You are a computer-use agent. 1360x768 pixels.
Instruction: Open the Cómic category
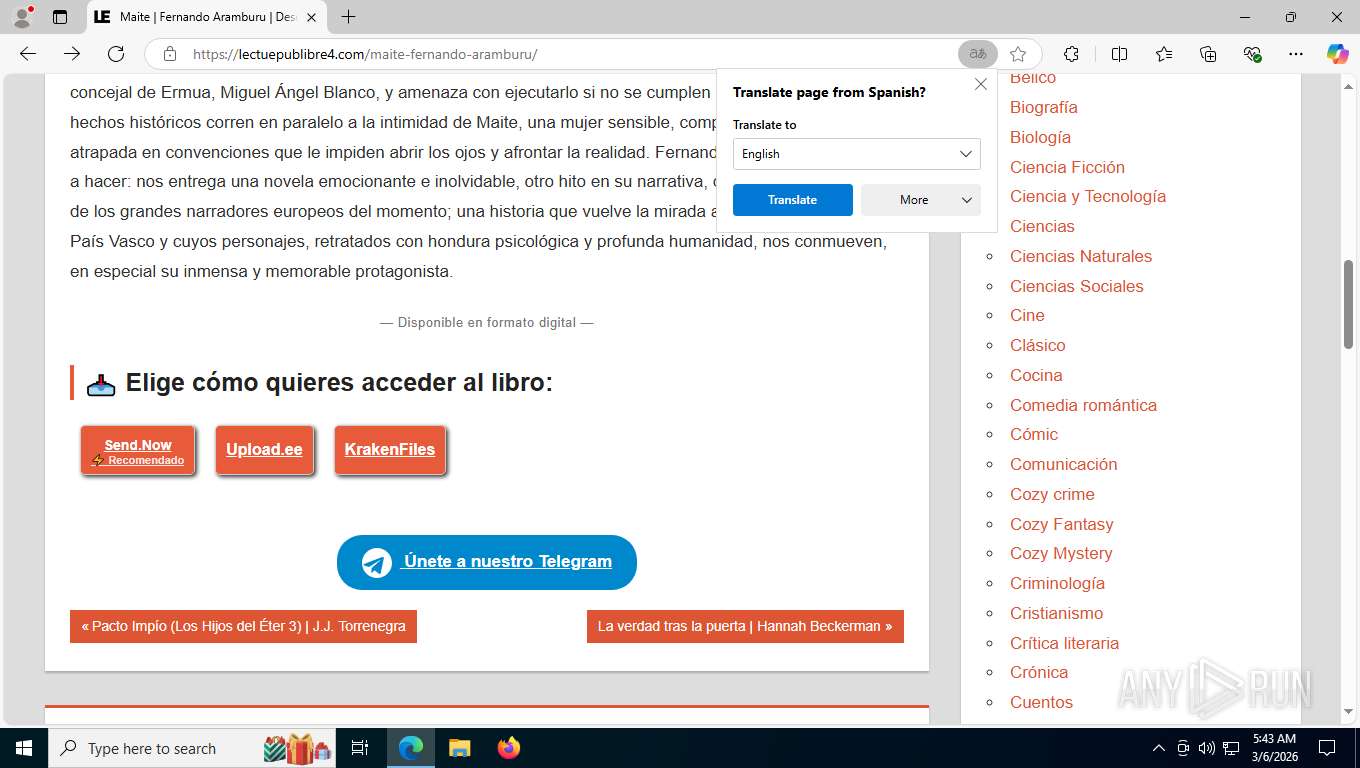pos(1034,434)
